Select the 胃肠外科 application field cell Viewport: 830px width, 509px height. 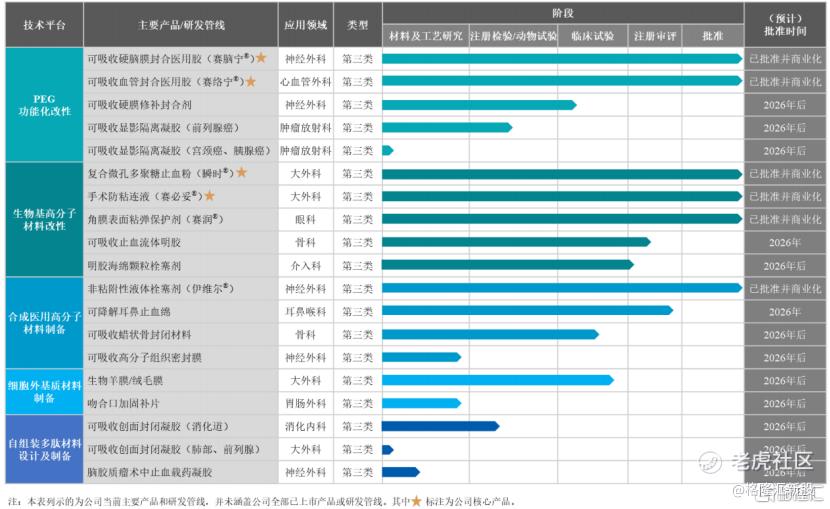[305, 403]
